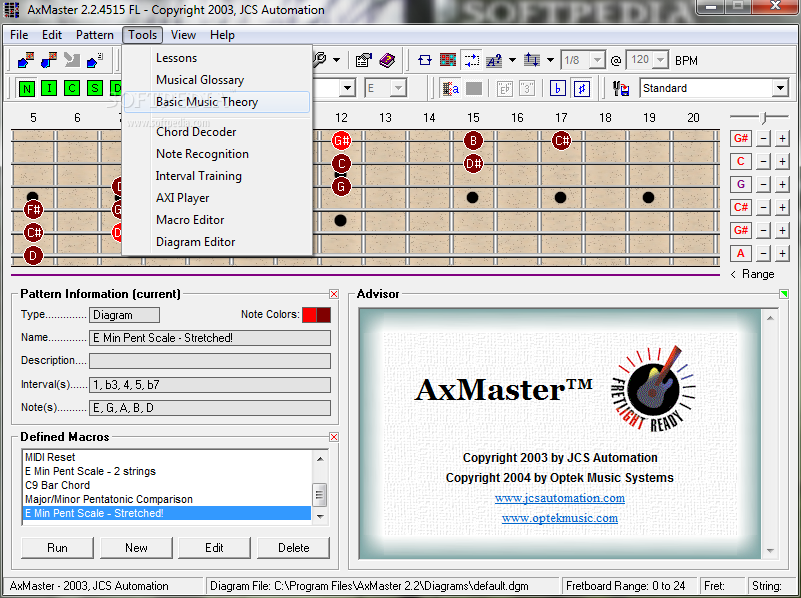Open the Pattern menu
The width and height of the screenshot is (801, 598).
[95, 35]
